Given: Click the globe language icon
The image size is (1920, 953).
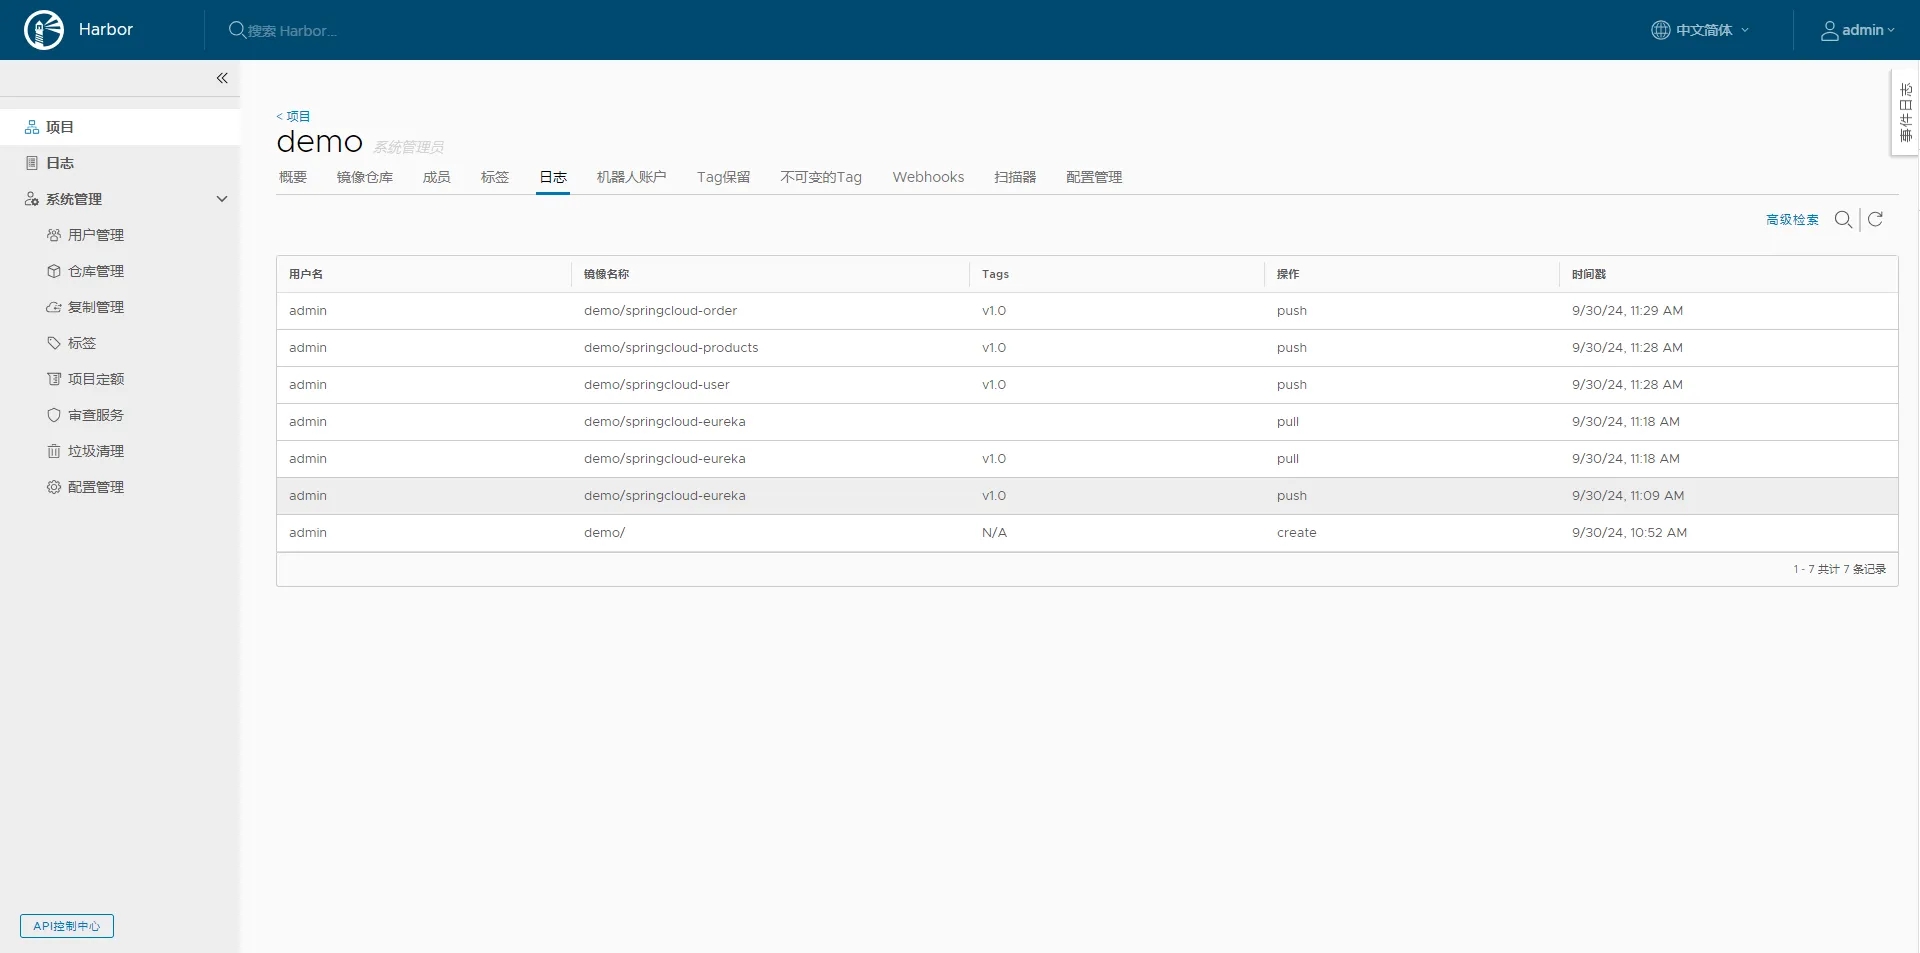Looking at the screenshot, I should pos(1660,30).
